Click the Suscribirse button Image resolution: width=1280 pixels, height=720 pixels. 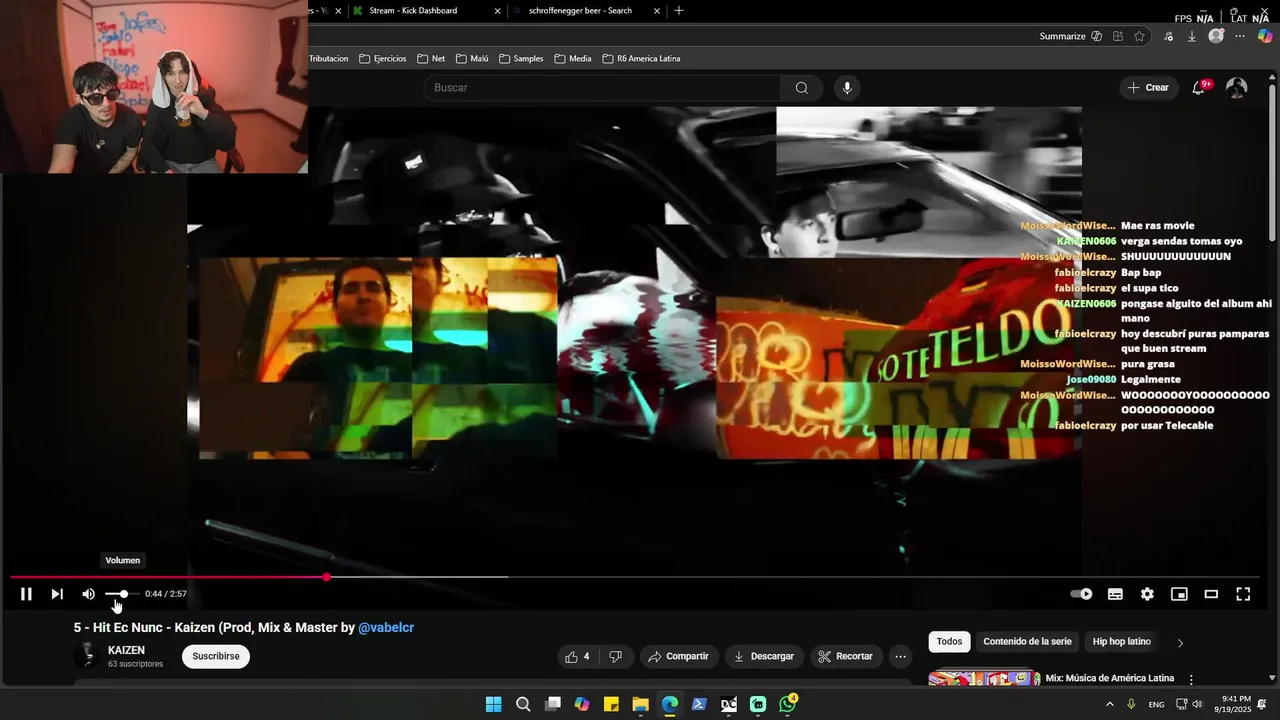tap(216, 656)
